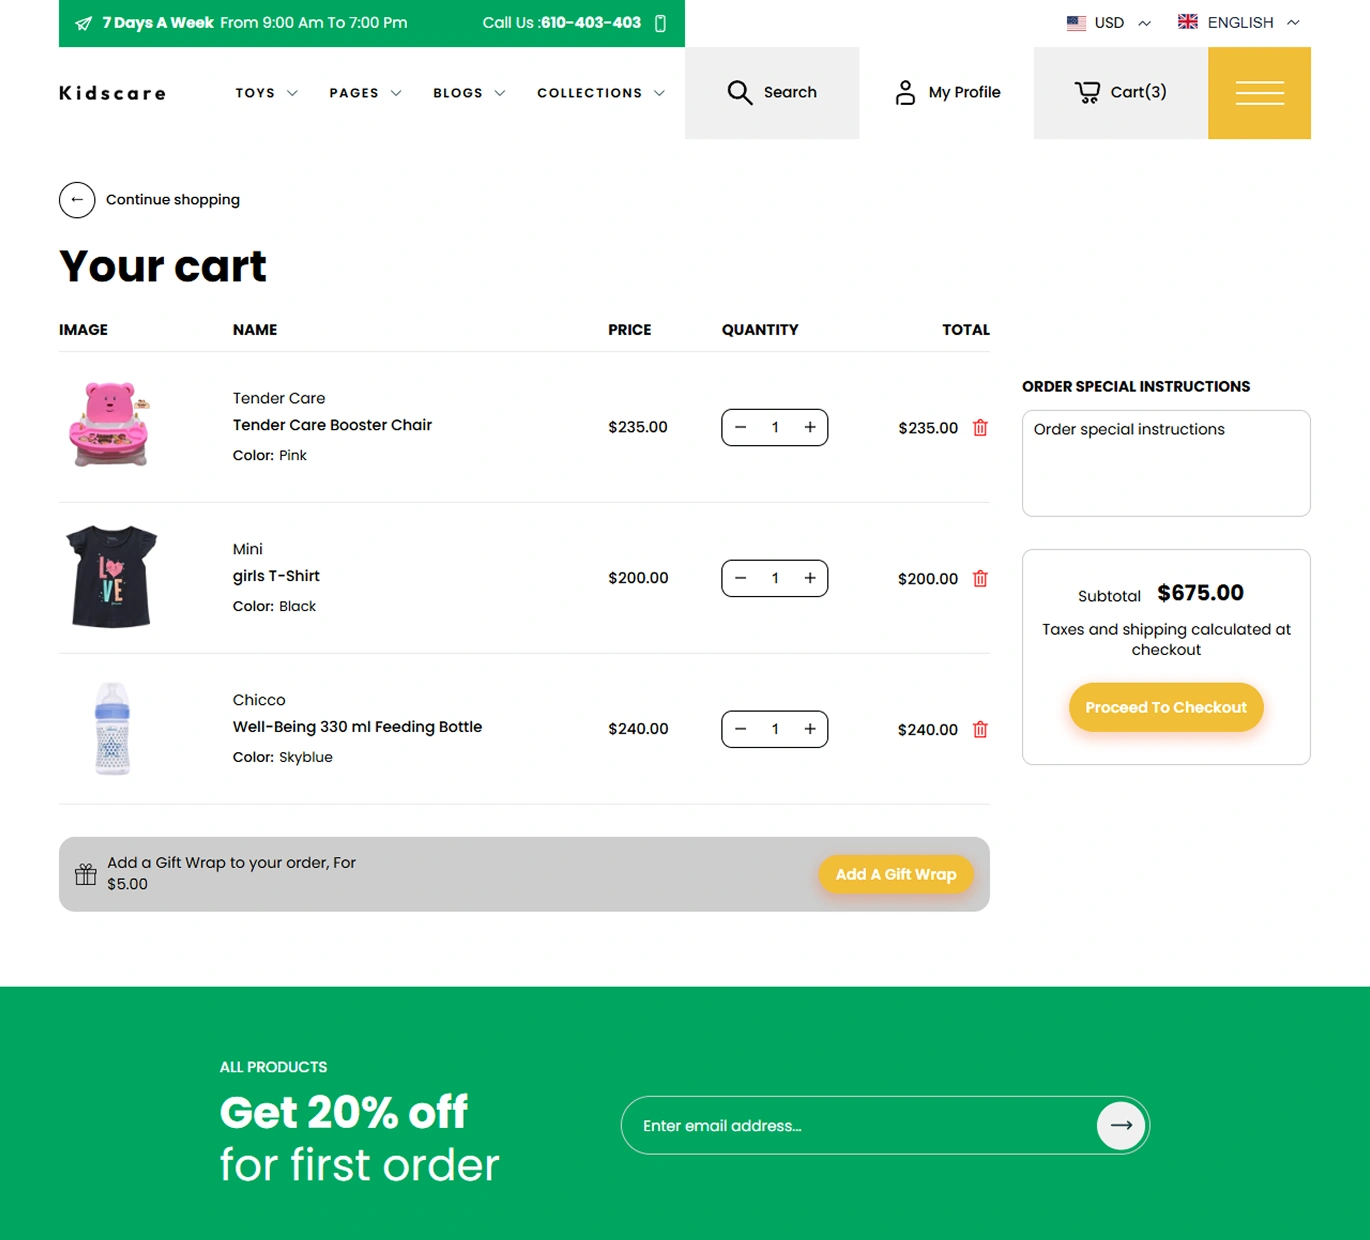Open the Collections navigation menu
This screenshot has height=1240, width=1370.
(x=601, y=93)
